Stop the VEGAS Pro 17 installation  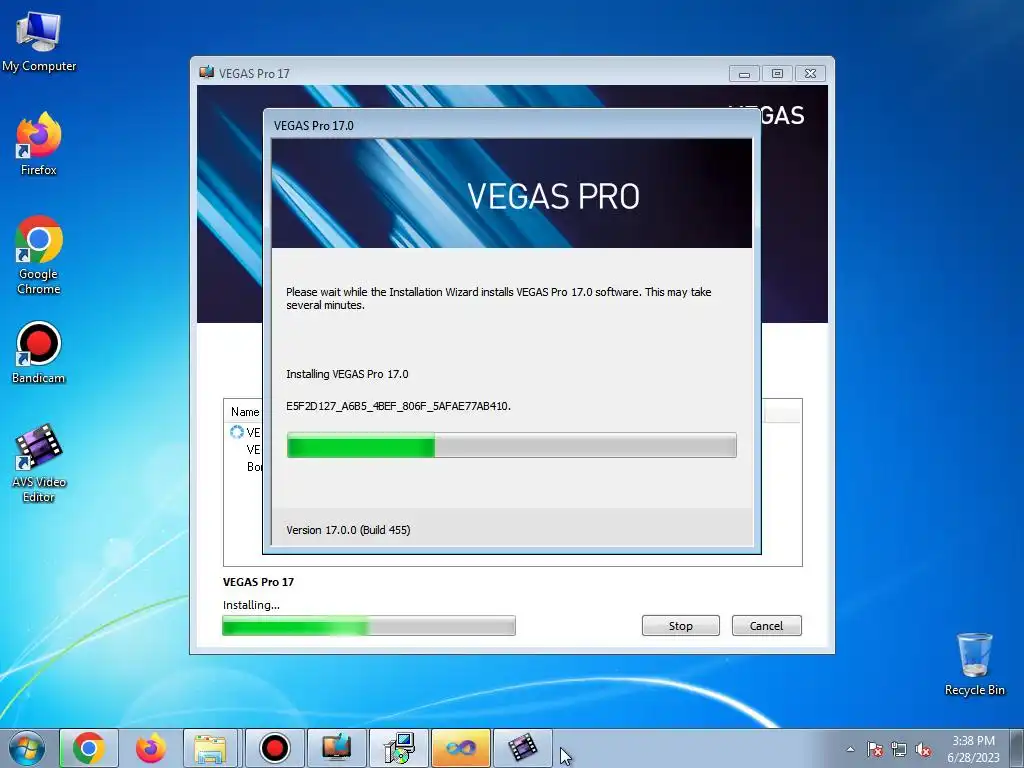[x=680, y=626]
